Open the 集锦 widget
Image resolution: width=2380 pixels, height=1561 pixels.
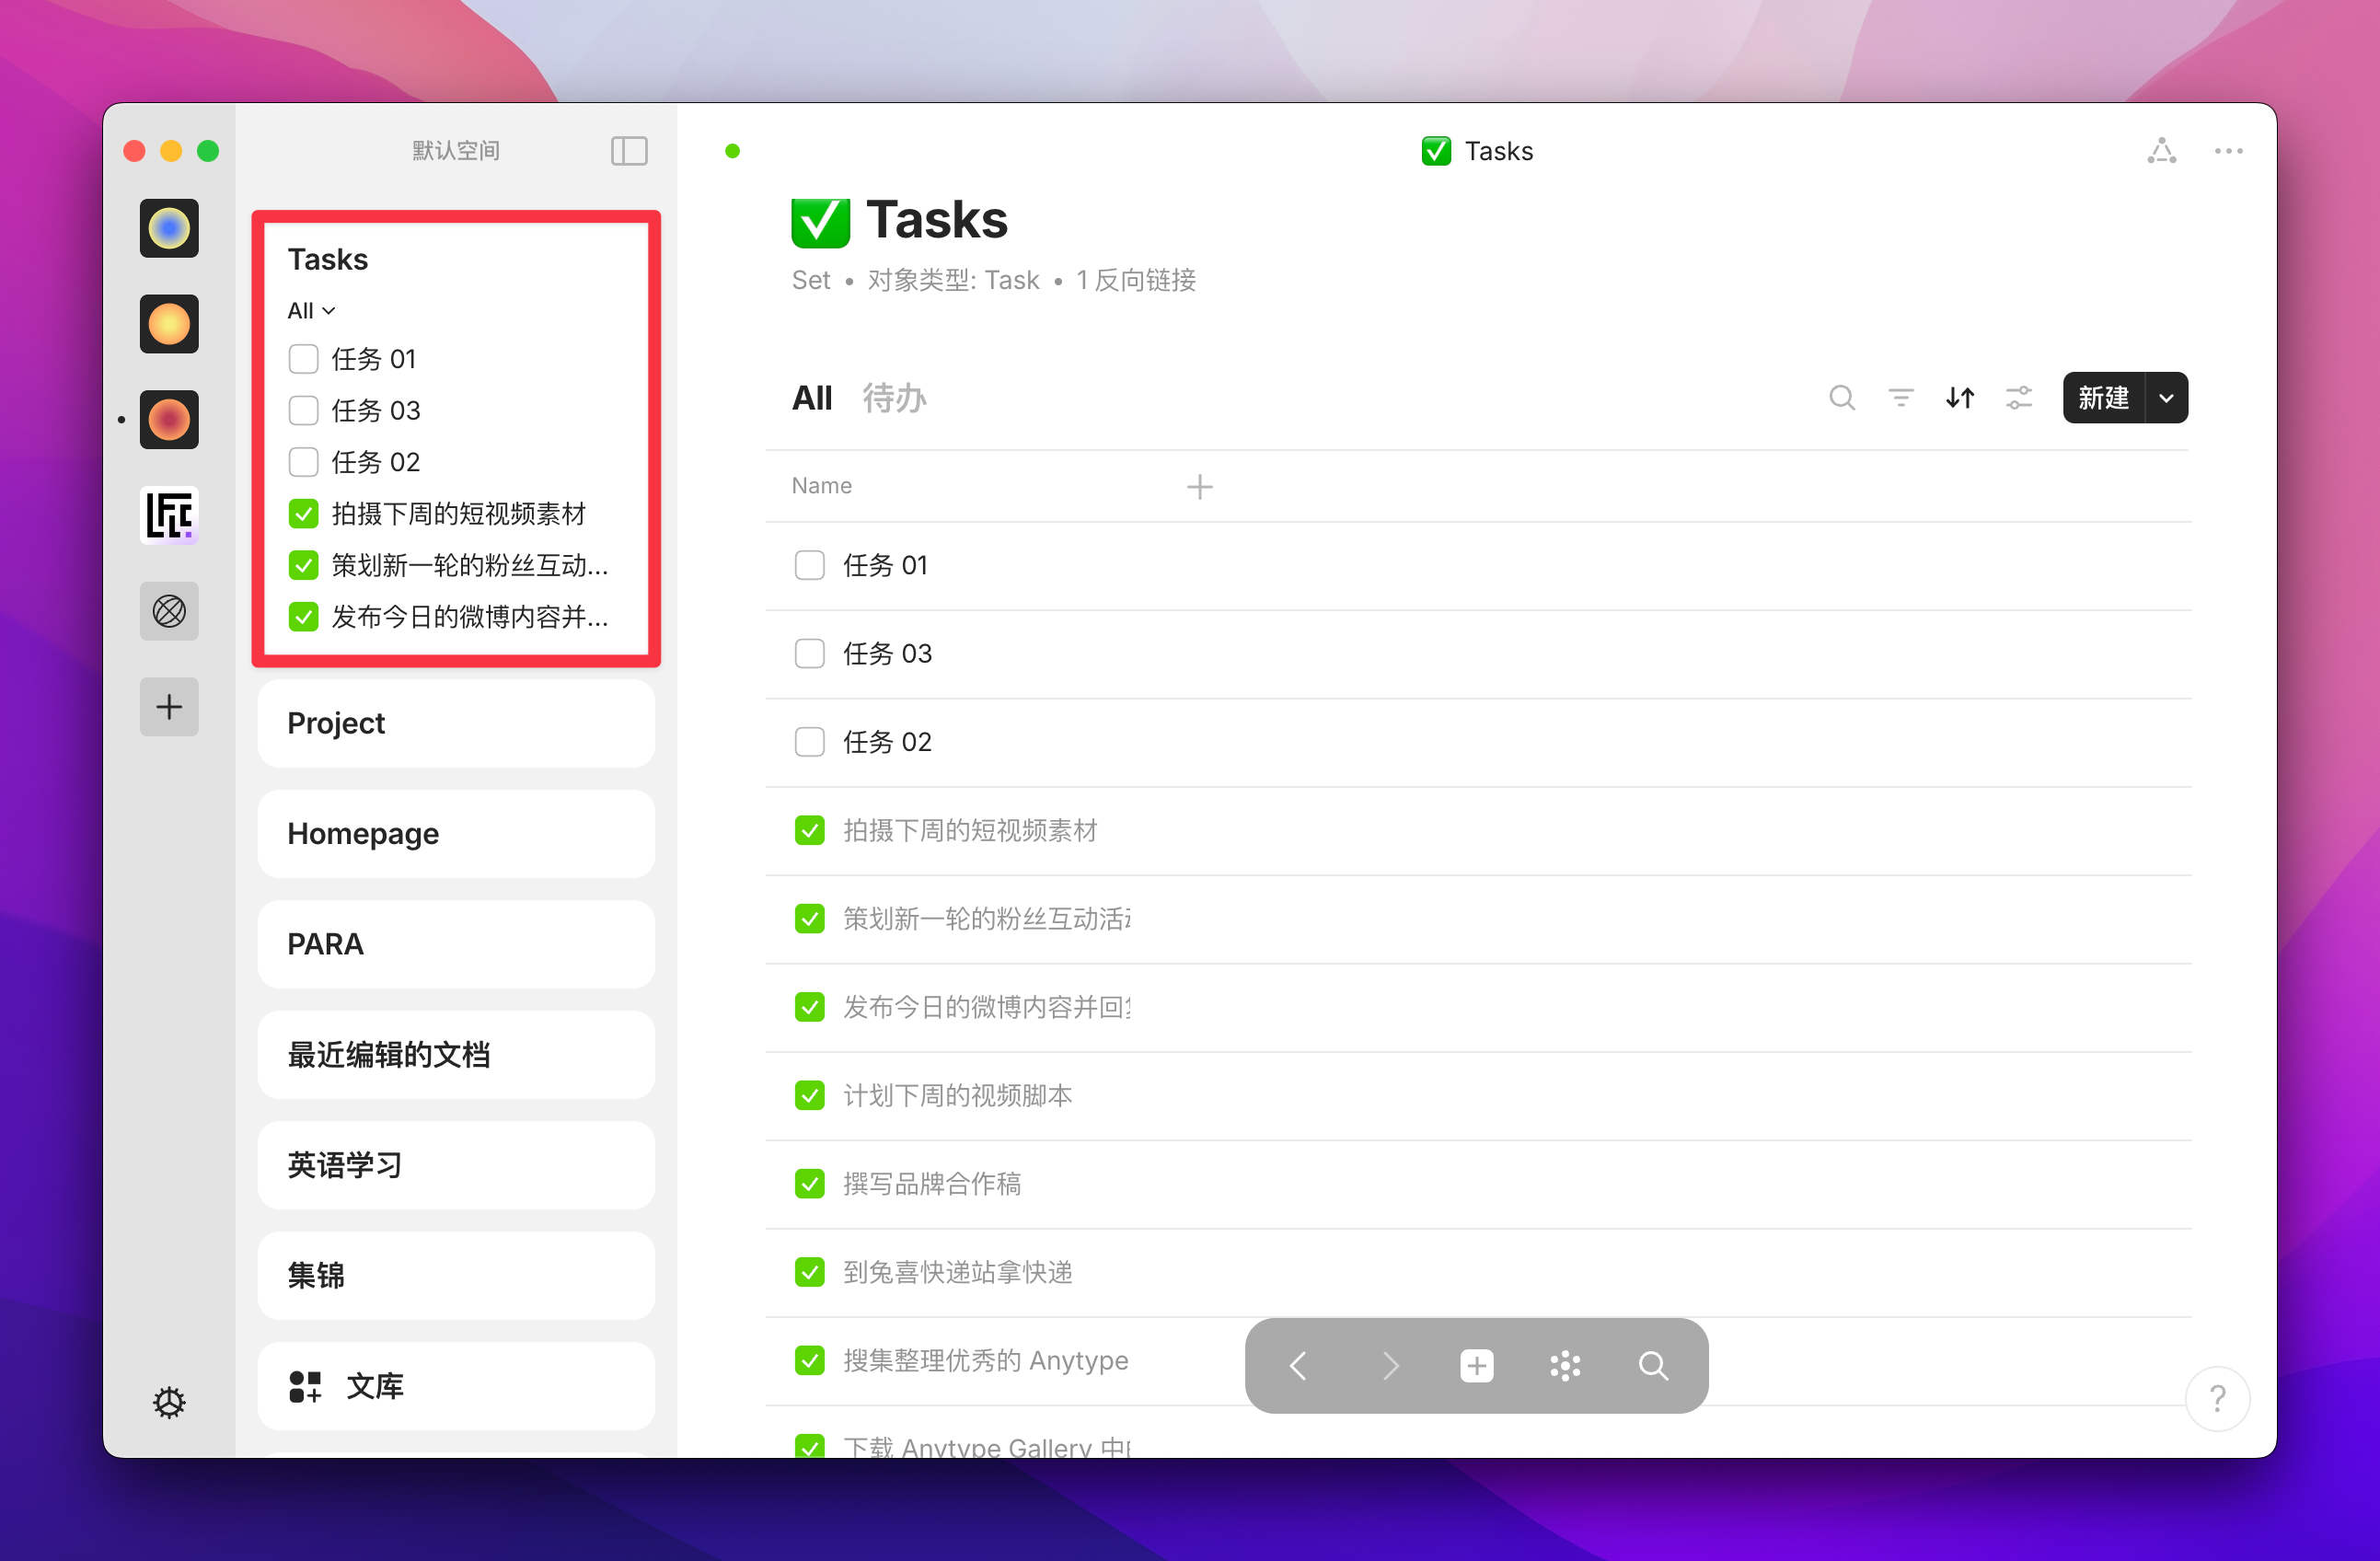[x=456, y=1276]
